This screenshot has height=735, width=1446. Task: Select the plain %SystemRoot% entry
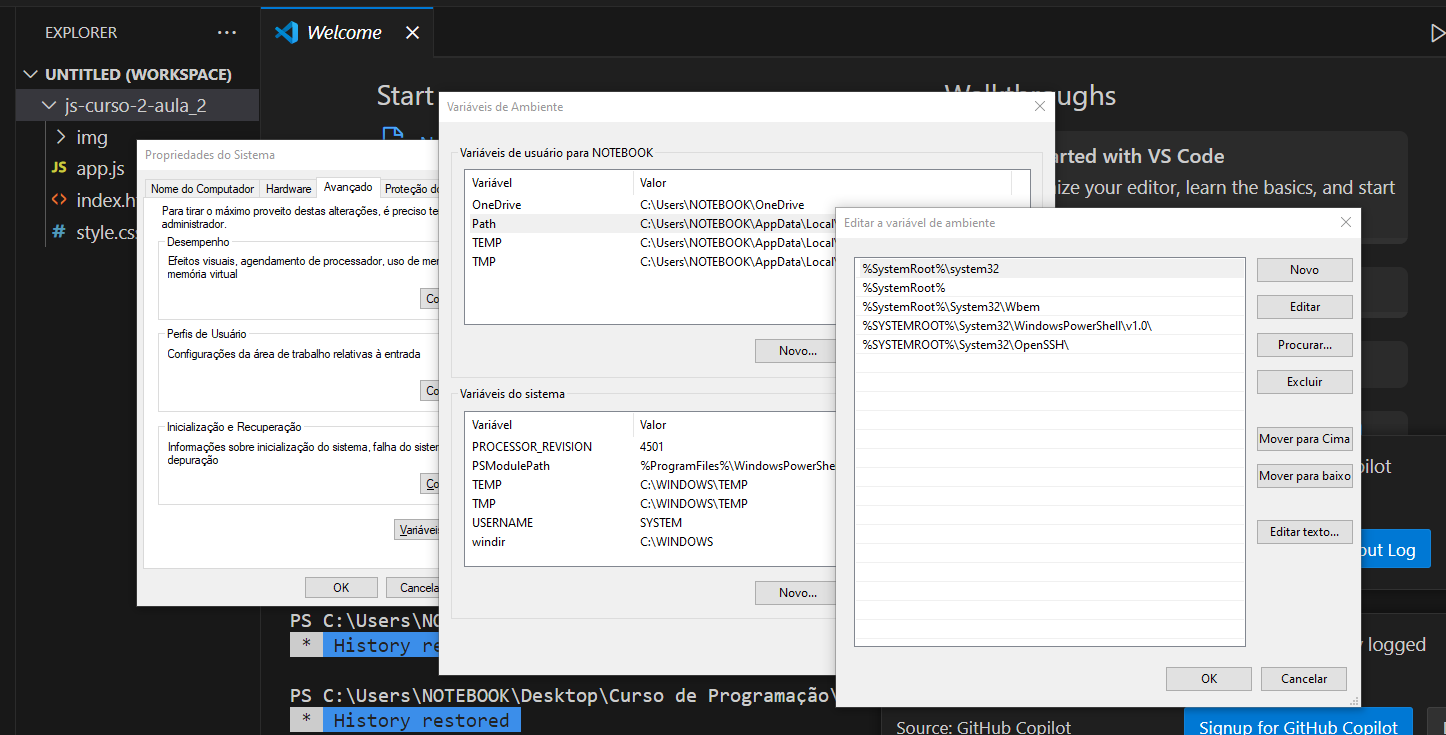(1050, 288)
